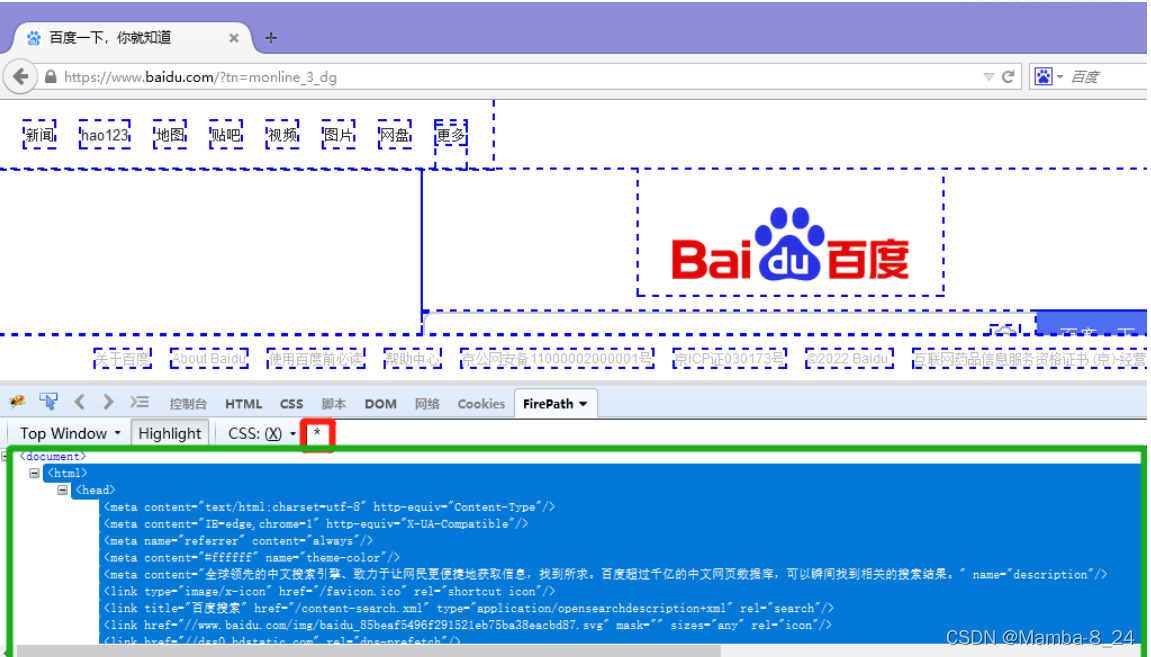Screen dimensions: 1151x657
Task: Click the 帮助中心 footer link
Action: (x=413, y=358)
